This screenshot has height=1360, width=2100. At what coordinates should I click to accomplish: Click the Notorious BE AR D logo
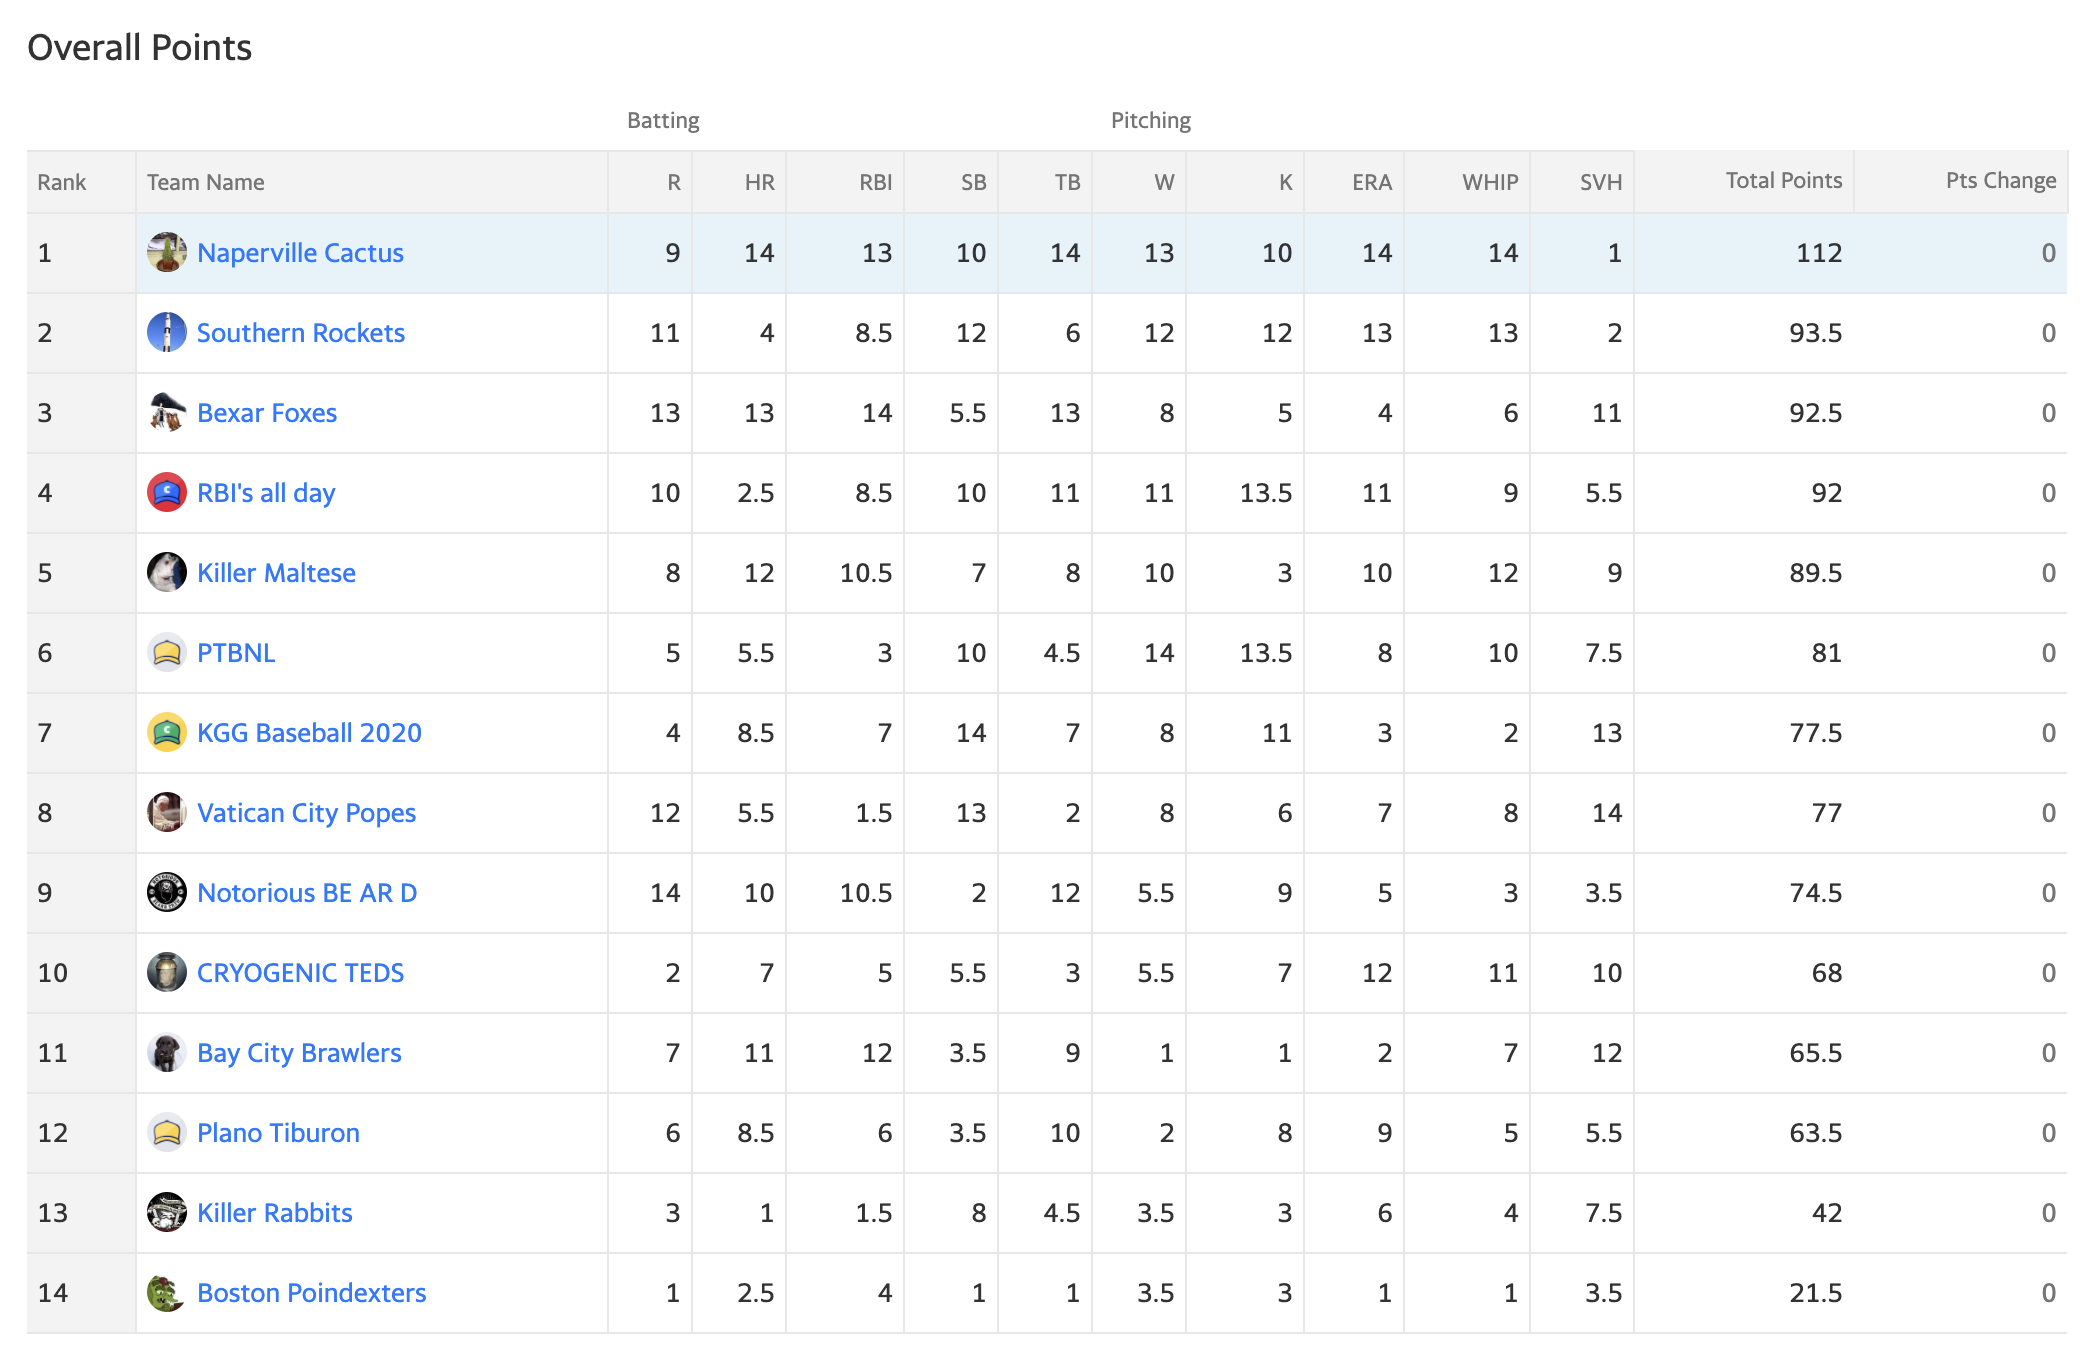pyautogui.click(x=167, y=892)
